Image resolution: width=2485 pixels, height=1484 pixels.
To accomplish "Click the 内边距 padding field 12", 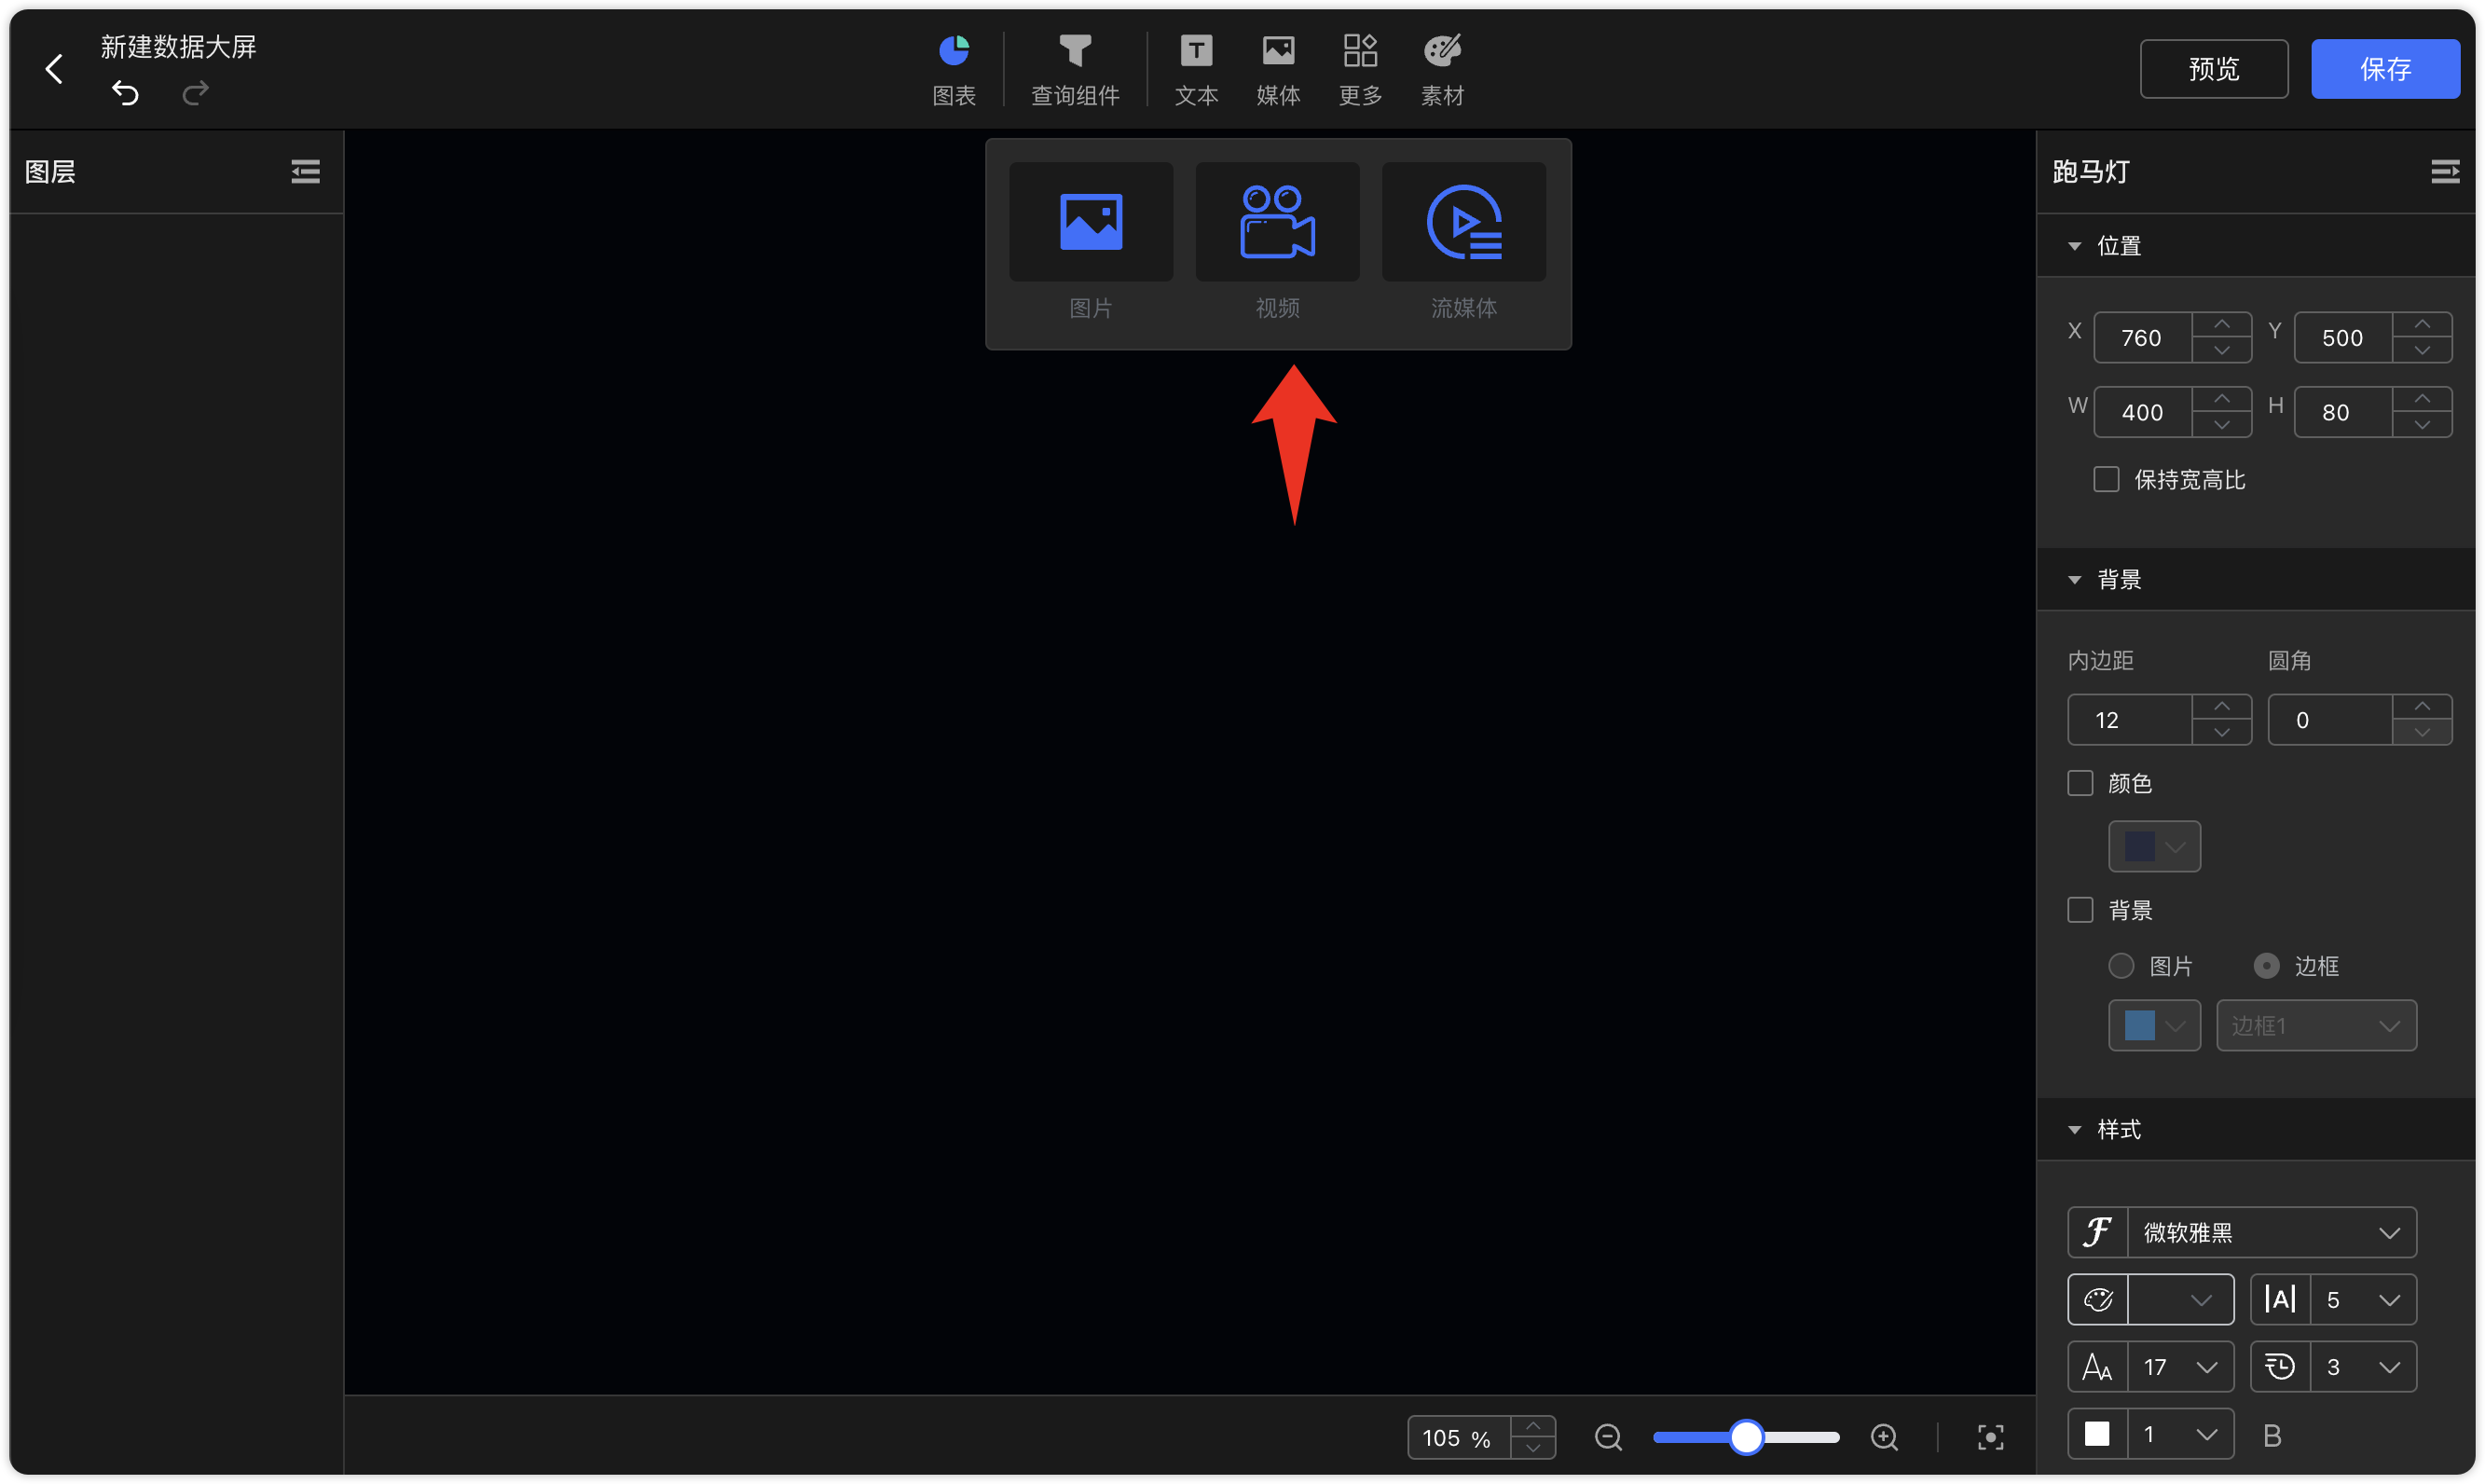I will point(2129,720).
